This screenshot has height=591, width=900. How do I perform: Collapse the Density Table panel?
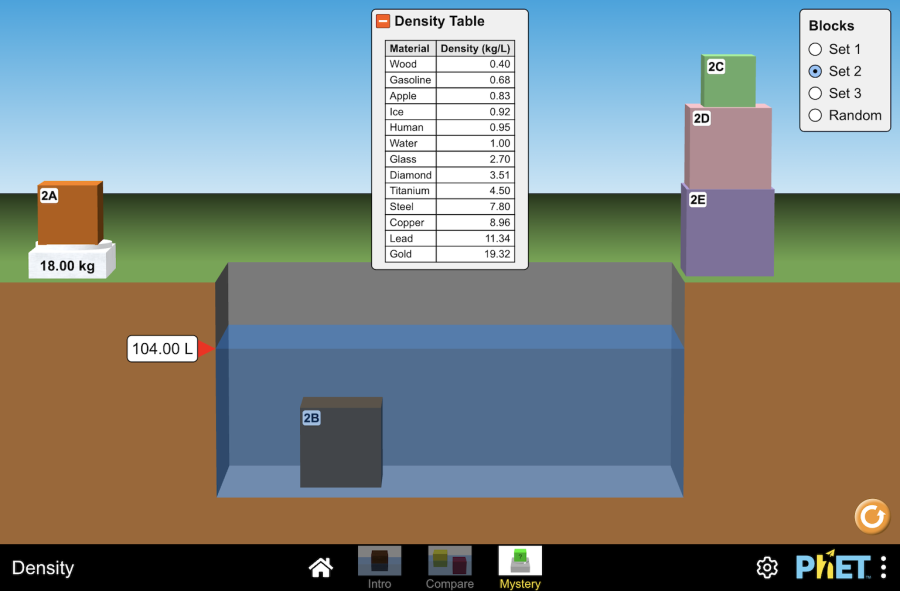[383, 21]
